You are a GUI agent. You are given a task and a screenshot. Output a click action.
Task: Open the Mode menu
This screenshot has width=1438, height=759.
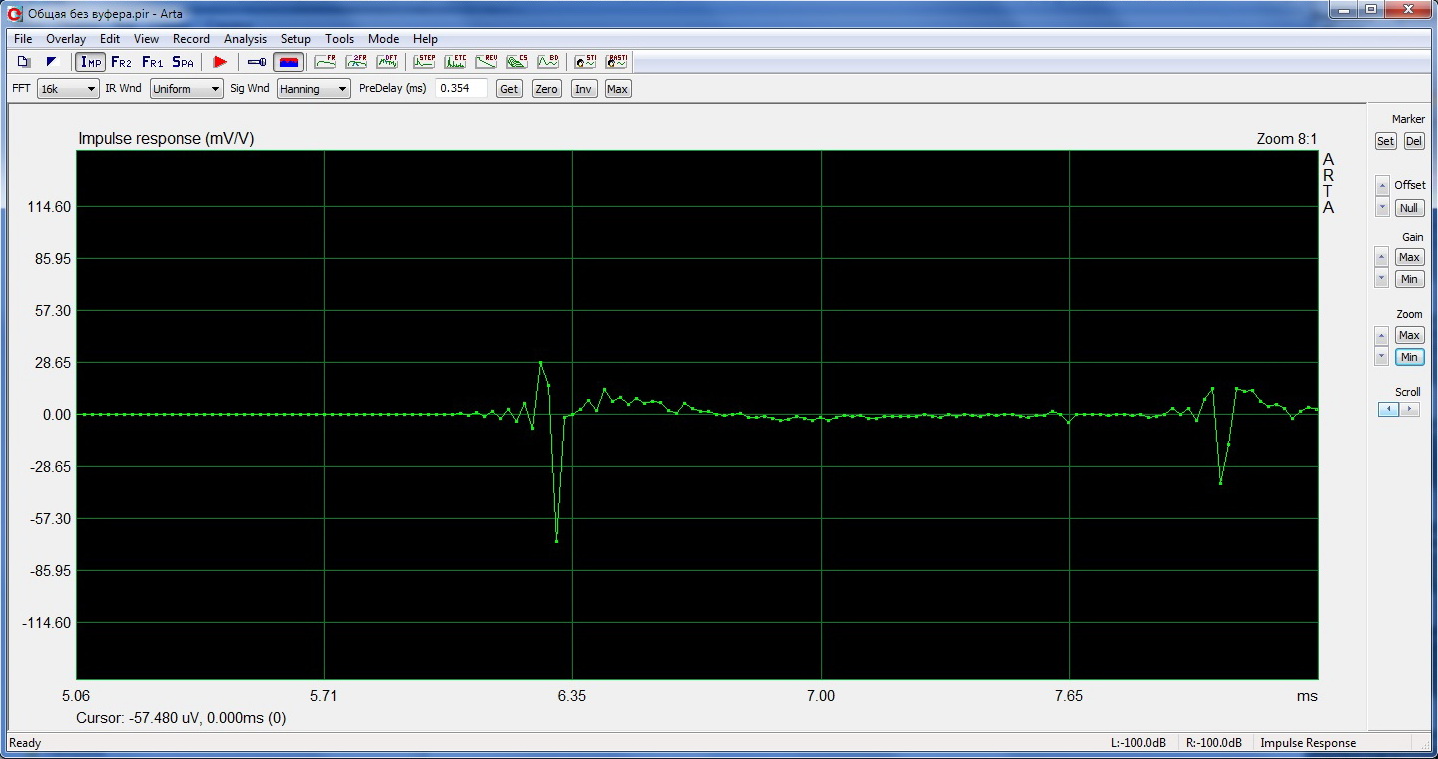click(383, 39)
